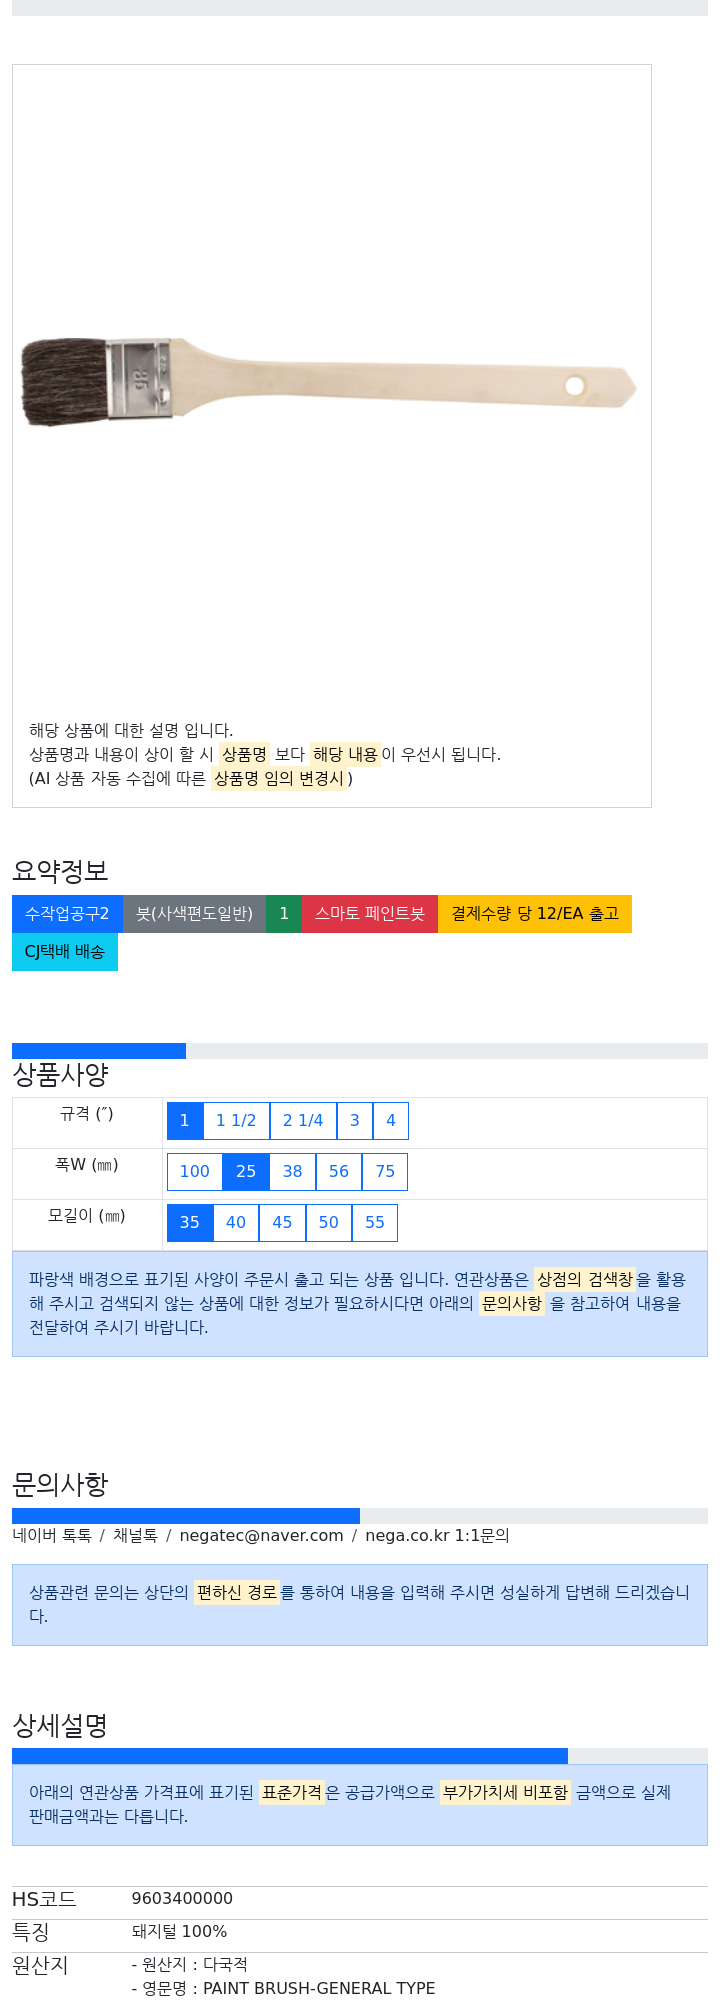
Task: Click the negatec@naver.com email contact
Action: (261, 1536)
